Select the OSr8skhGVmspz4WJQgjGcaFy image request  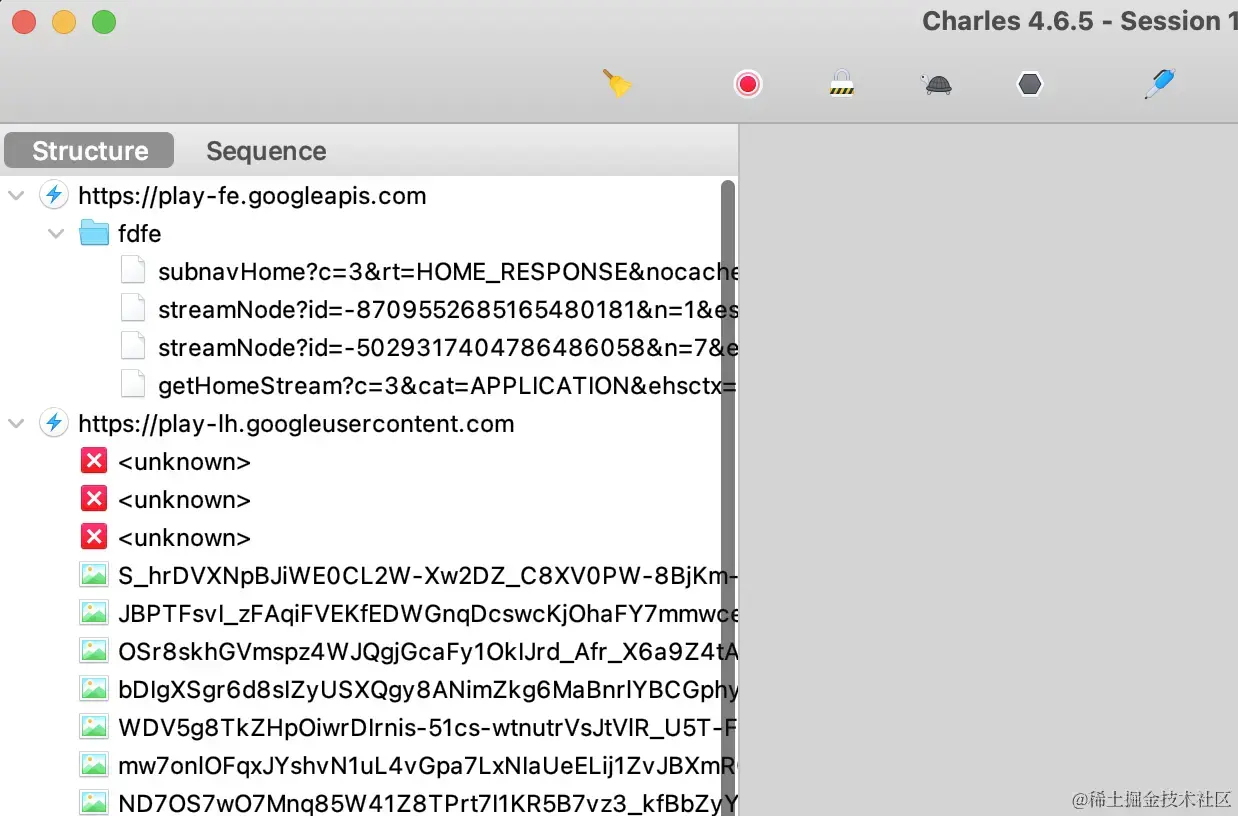(428, 652)
